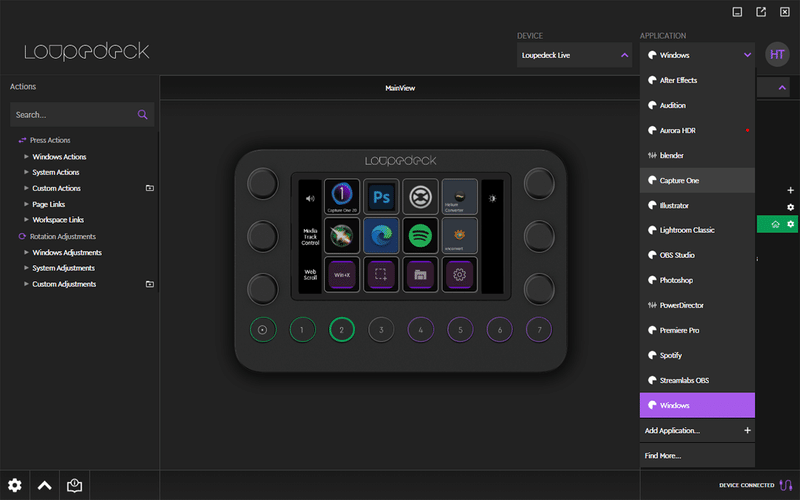Click the Win+X purple device button
Viewport: 800px width, 500px height.
tap(342, 274)
